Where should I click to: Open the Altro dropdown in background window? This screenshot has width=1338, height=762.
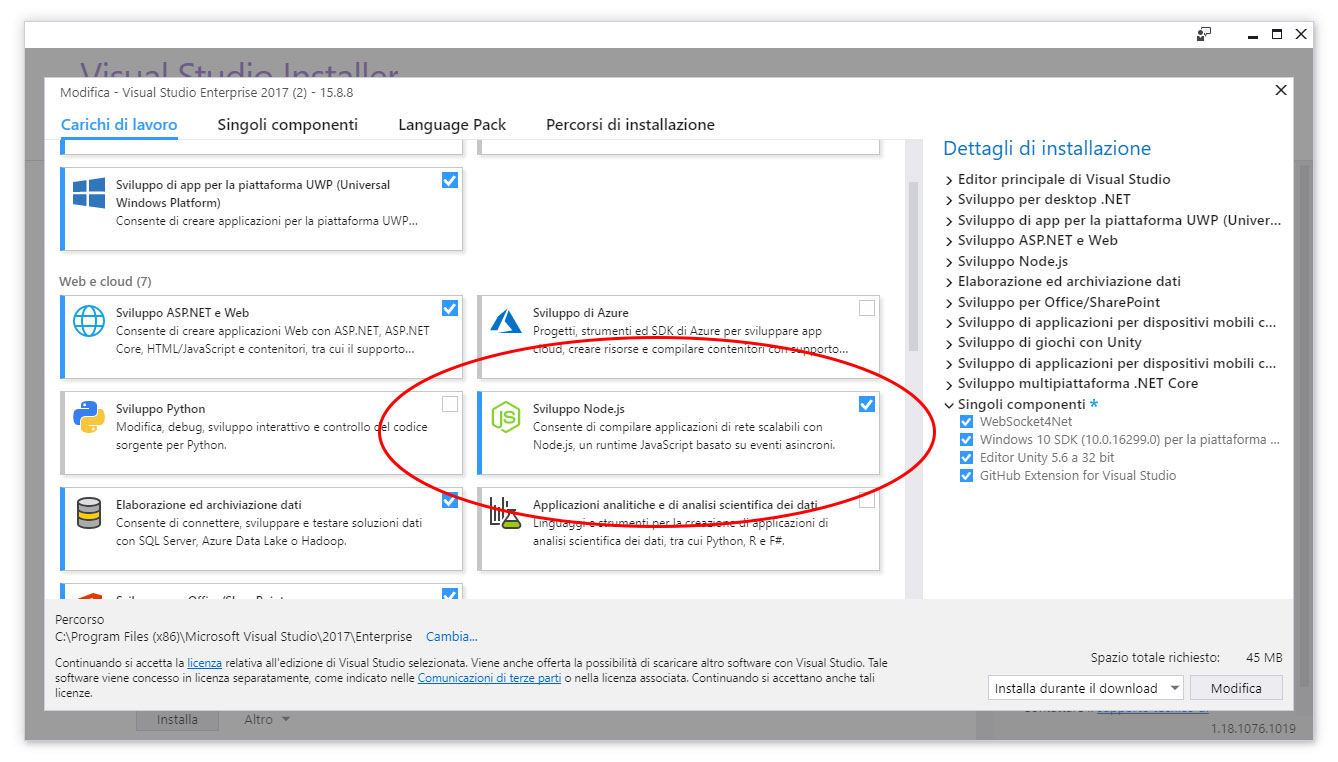tap(267, 719)
